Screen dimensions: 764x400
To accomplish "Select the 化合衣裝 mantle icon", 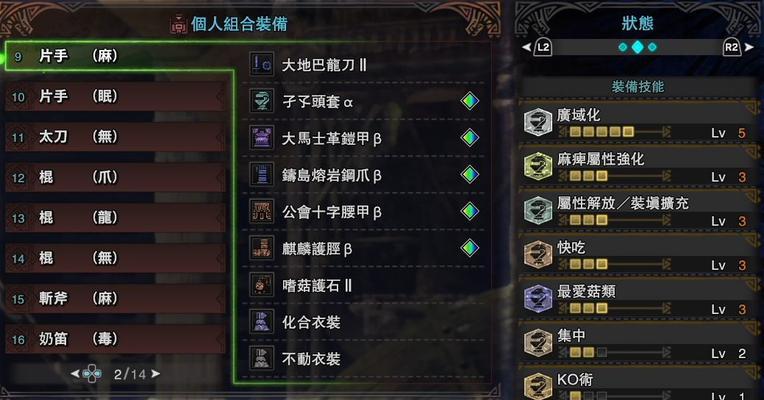I will click(x=262, y=322).
